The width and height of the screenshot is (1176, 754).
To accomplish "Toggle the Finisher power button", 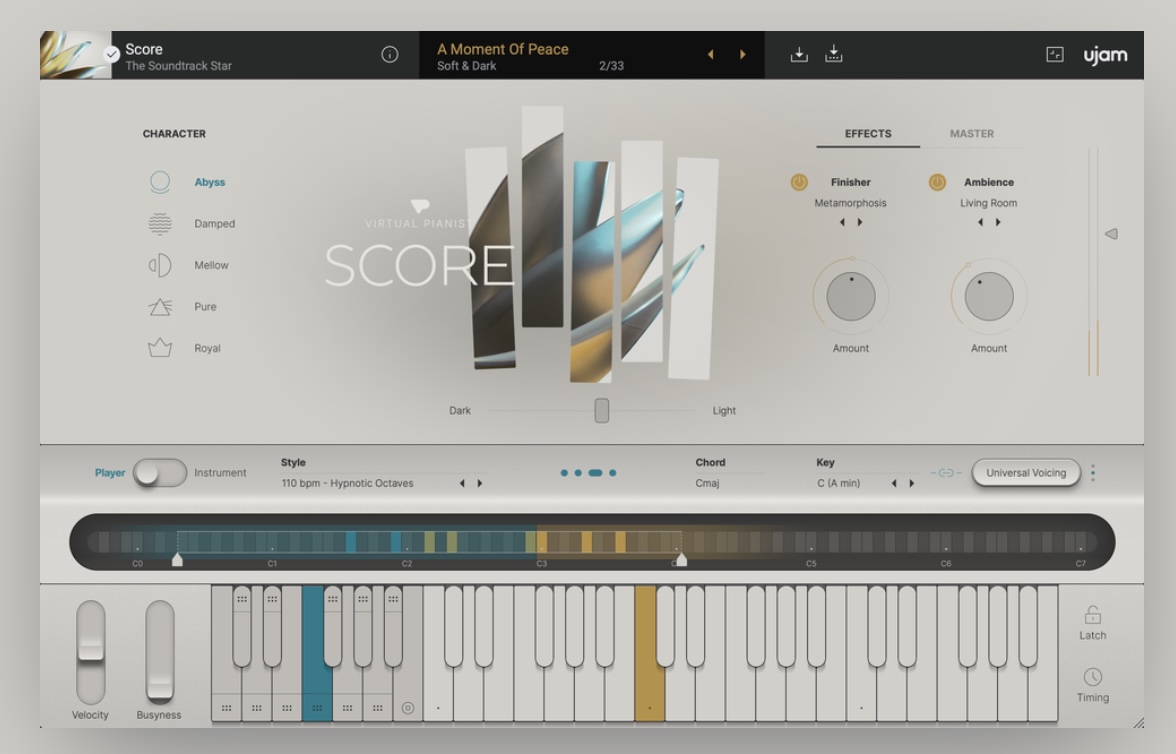I will click(800, 182).
